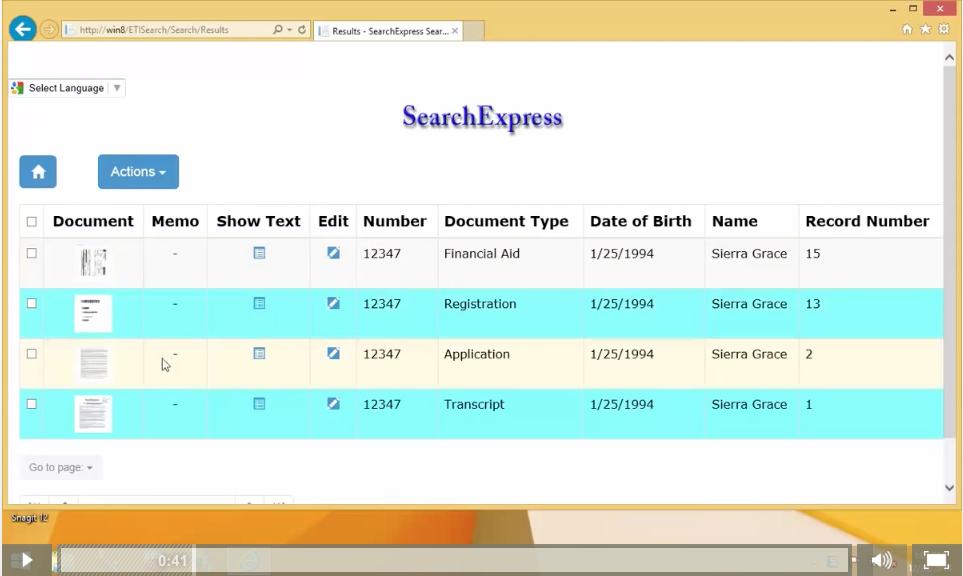Check the Transcript row checkbox
Image resolution: width=963 pixels, height=576 pixels.
[32, 404]
